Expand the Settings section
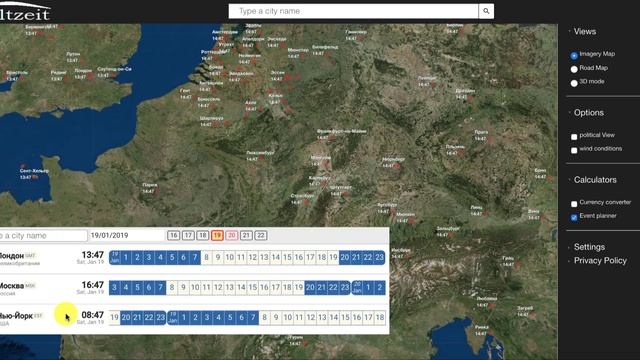Screen dimensions: 640x360 (589, 247)
